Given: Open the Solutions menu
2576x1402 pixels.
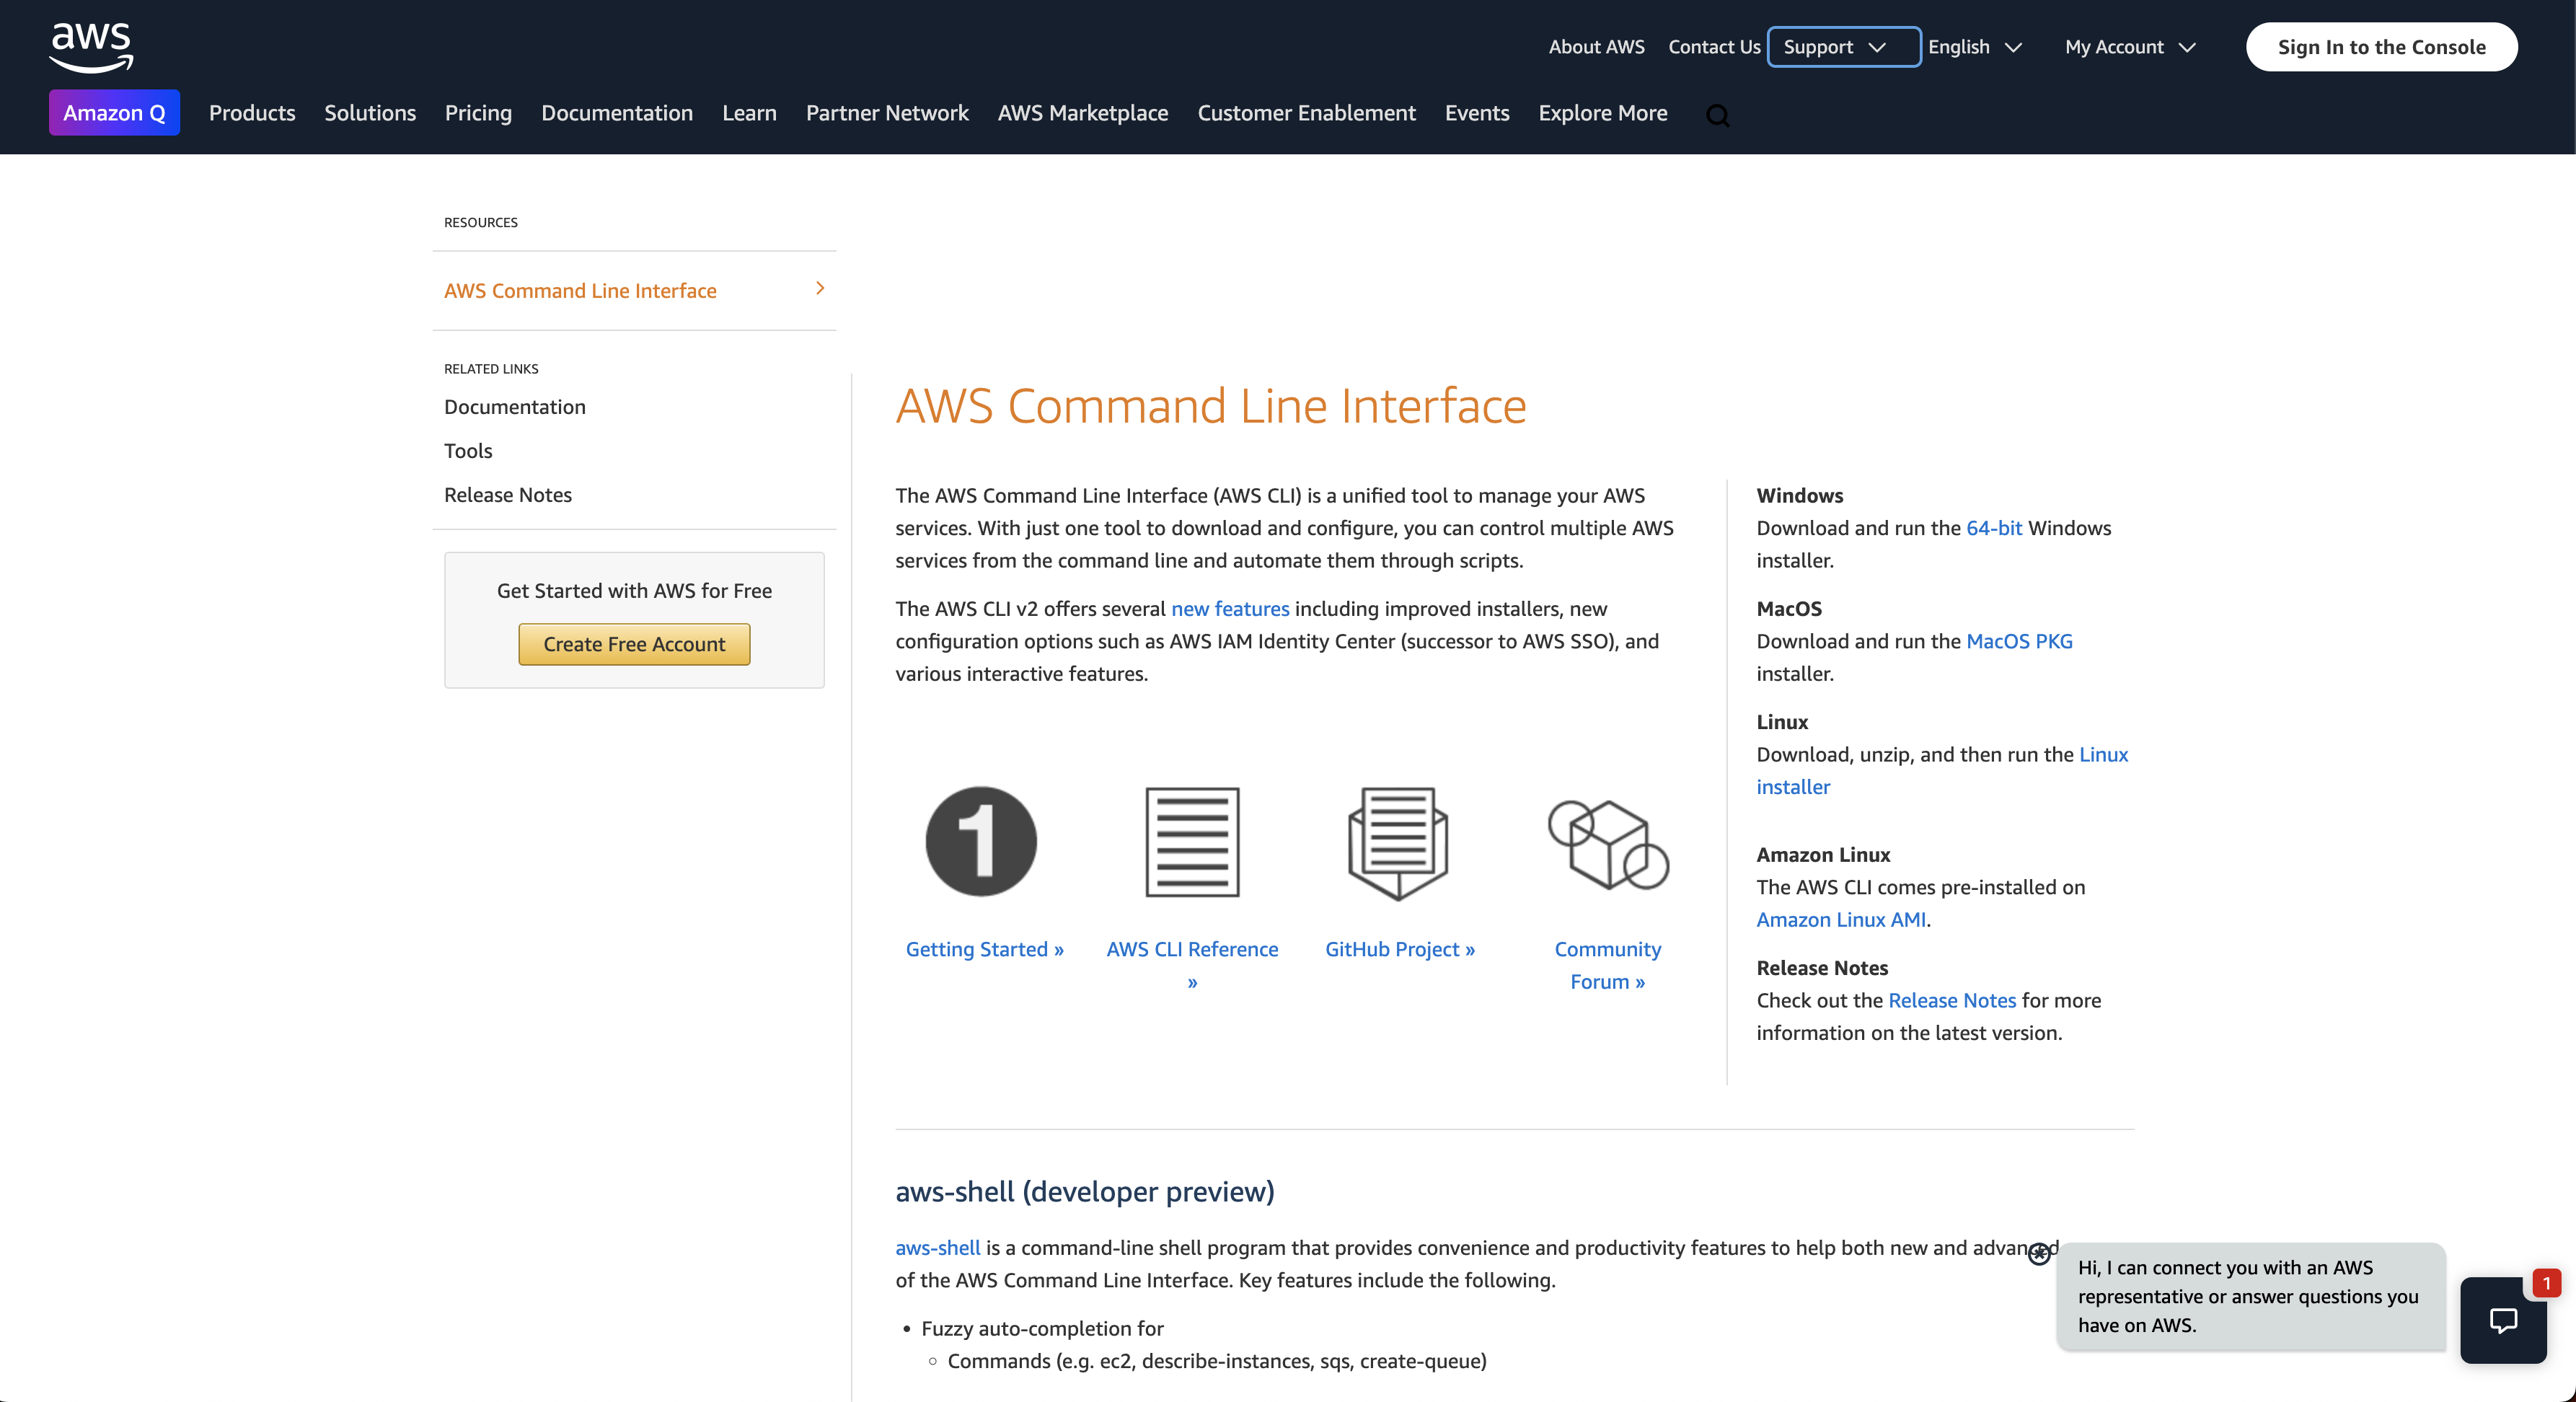Looking at the screenshot, I should (x=370, y=113).
